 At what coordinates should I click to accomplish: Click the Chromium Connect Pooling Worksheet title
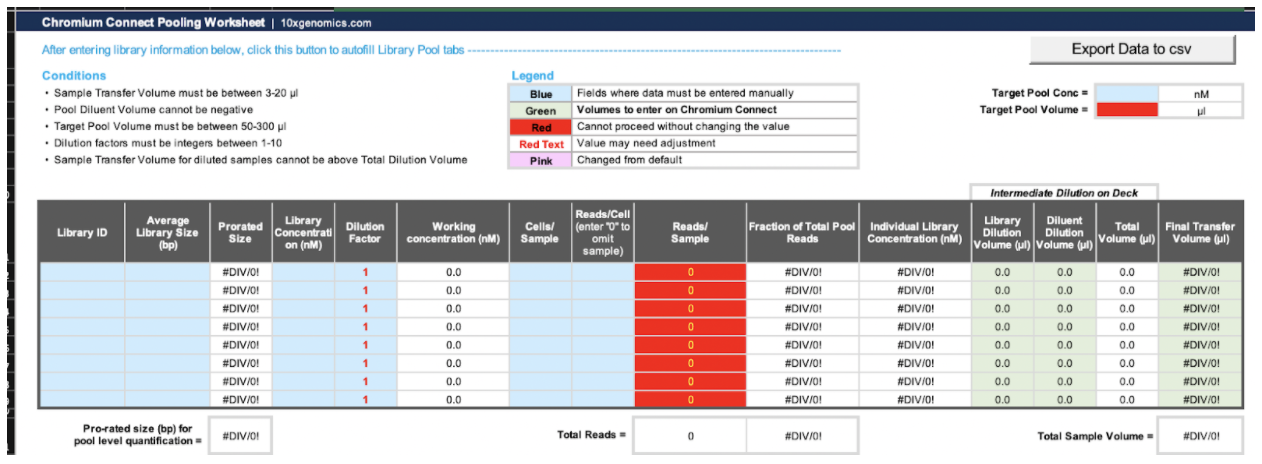[x=153, y=22]
